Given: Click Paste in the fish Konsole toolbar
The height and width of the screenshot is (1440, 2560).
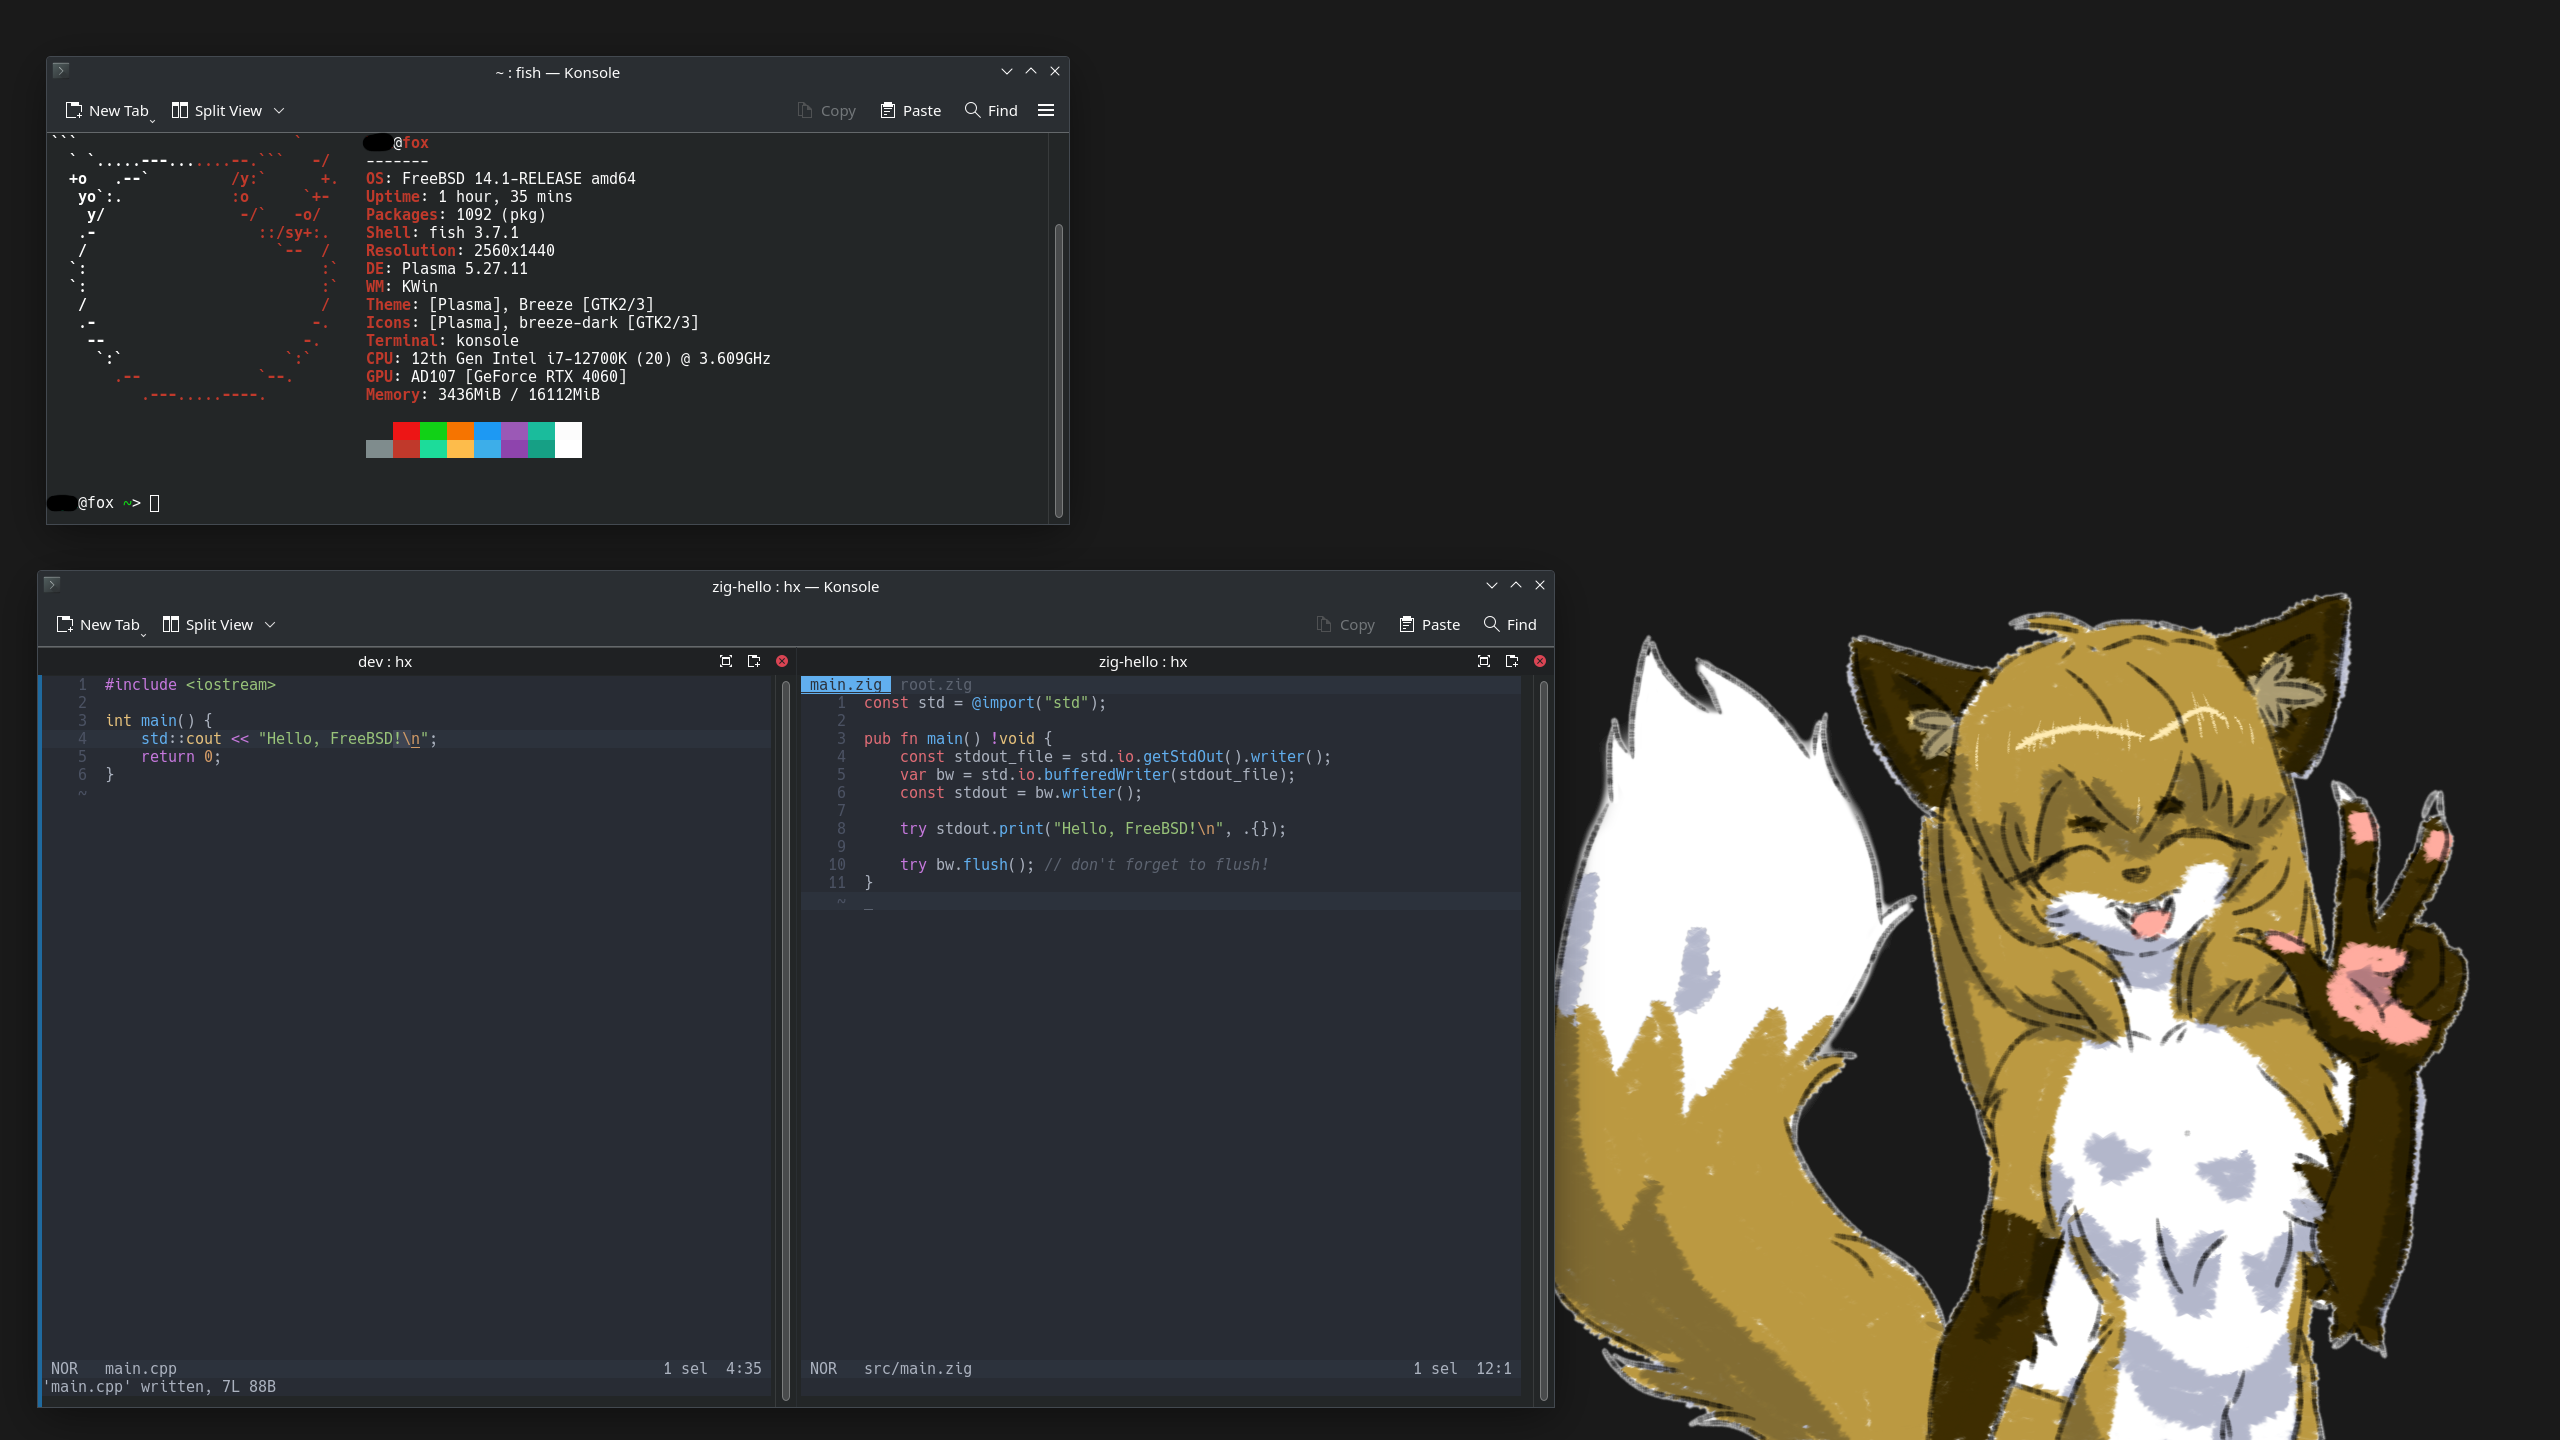Looking at the screenshot, I should pos(910,110).
